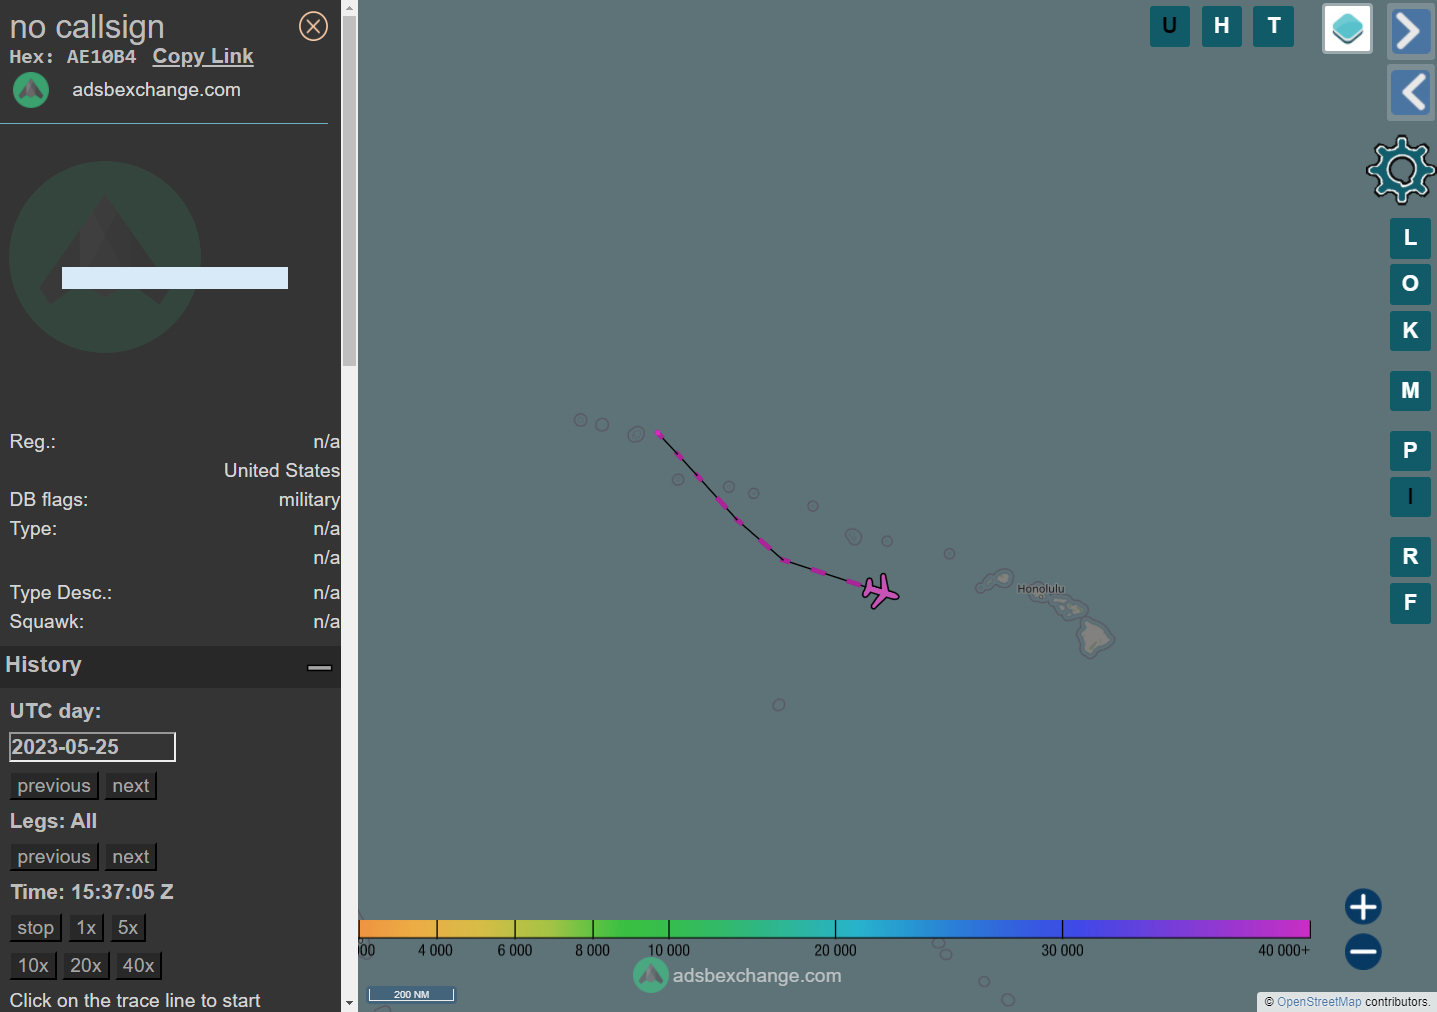
Task: Click the 200 NM scale bar
Action: tap(411, 994)
